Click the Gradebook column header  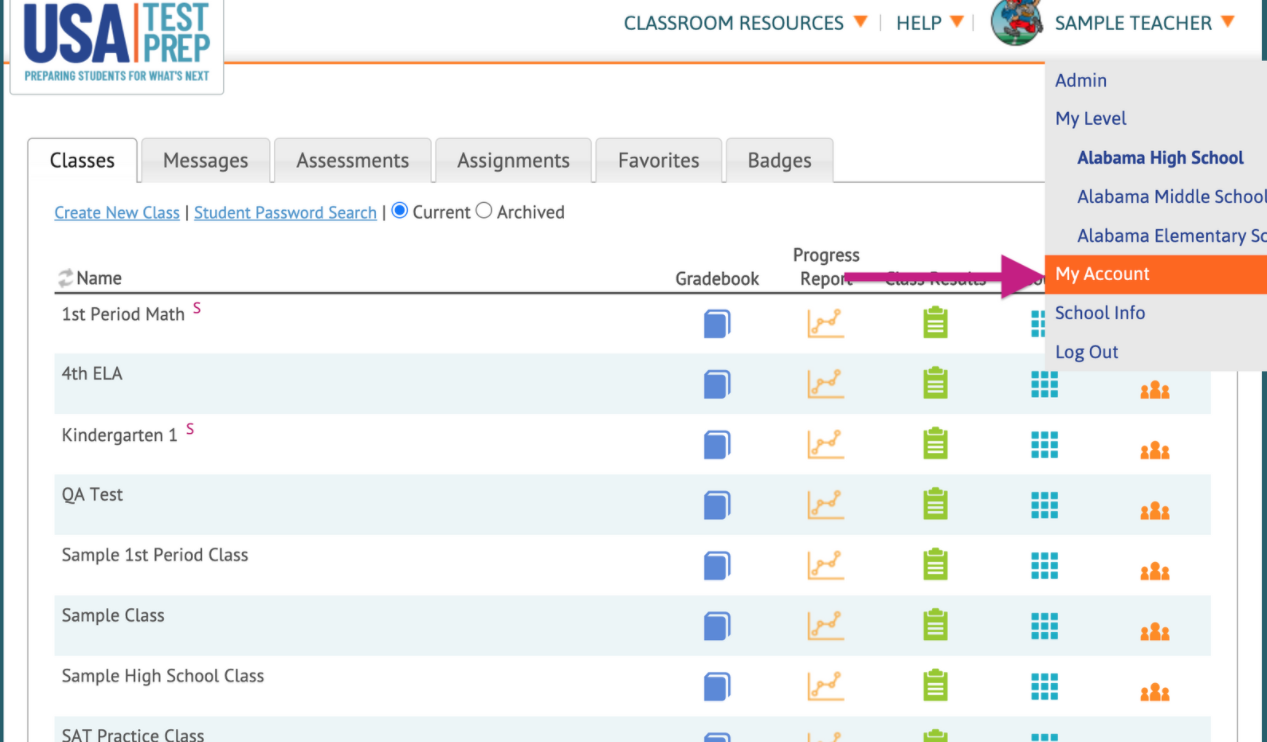(717, 279)
